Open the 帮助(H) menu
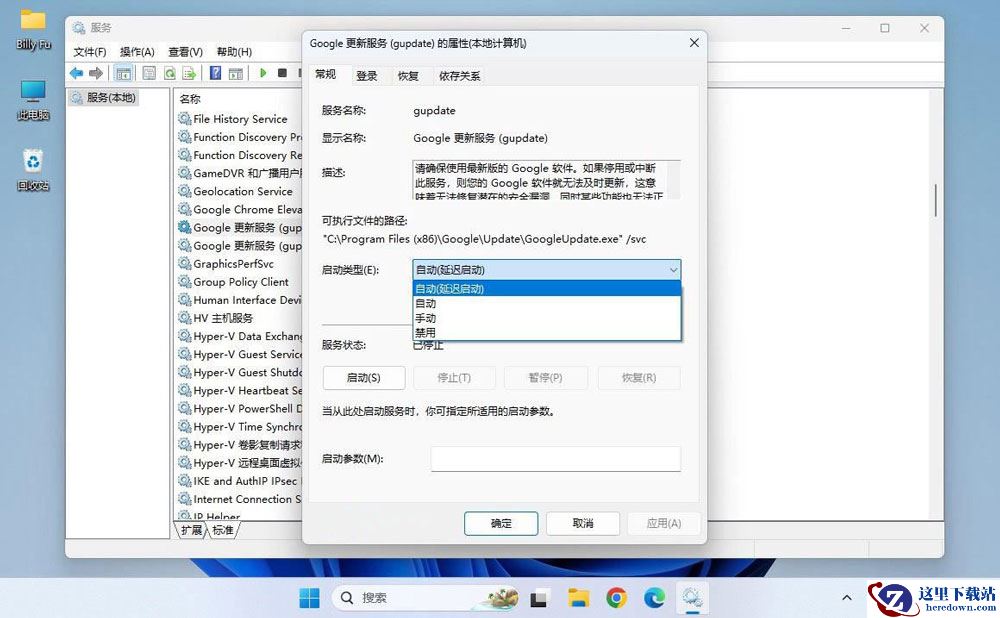 234,52
